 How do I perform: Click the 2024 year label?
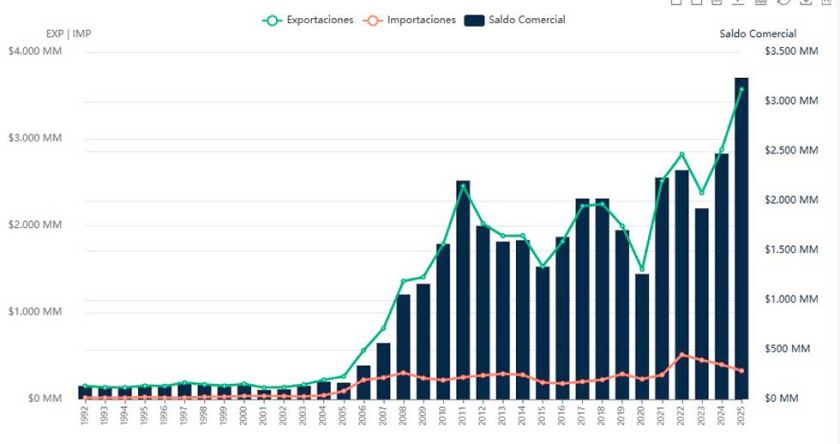(x=721, y=415)
